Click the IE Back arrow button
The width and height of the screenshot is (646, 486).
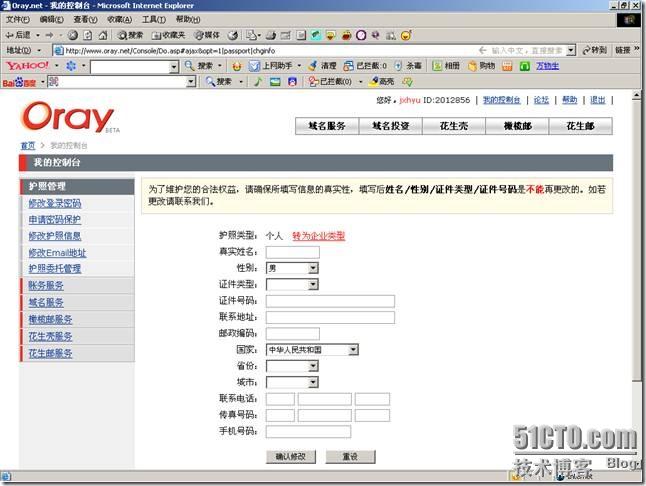coord(18,35)
